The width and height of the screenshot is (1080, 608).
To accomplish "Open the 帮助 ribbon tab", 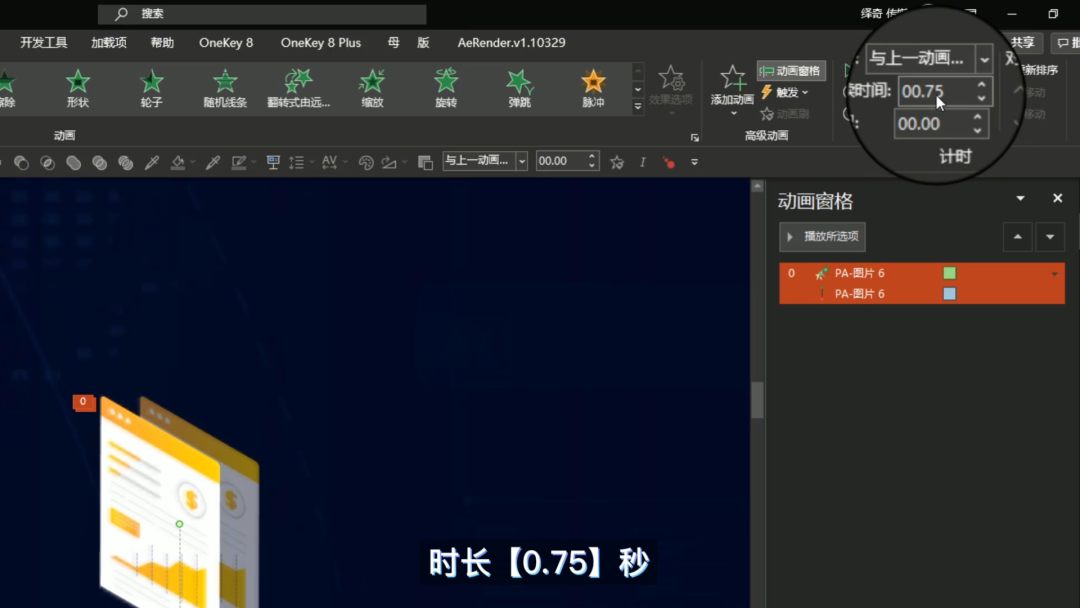I will pyautogui.click(x=163, y=43).
